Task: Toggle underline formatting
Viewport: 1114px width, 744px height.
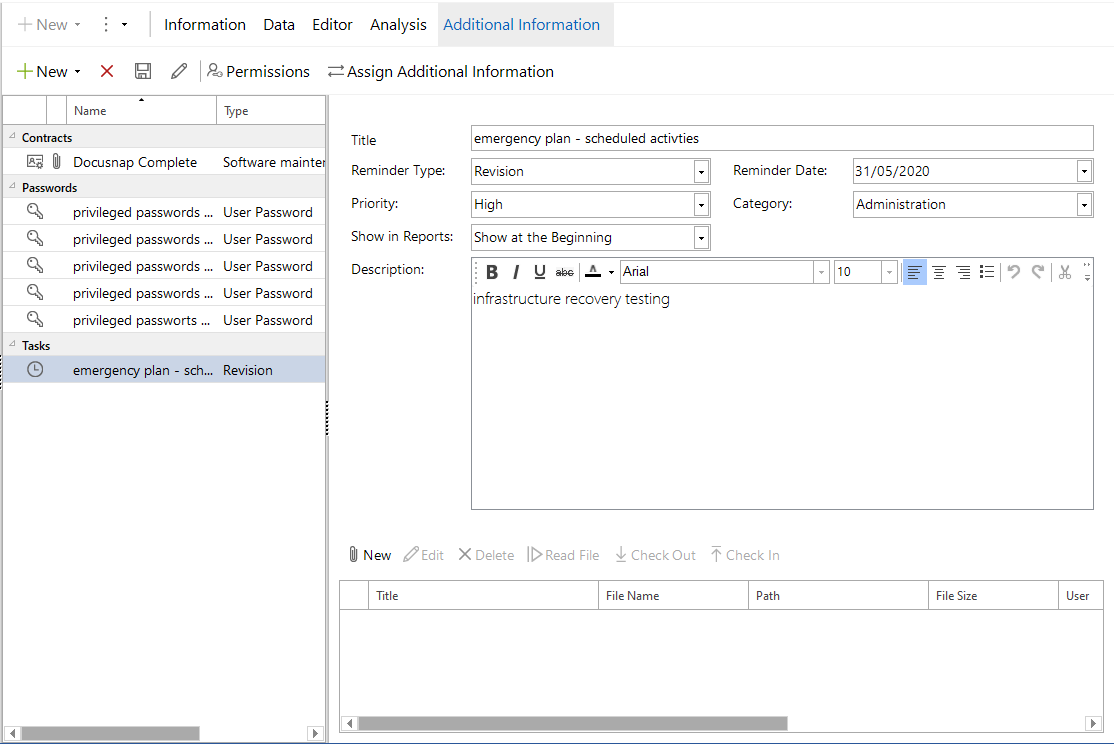Action: pyautogui.click(x=539, y=272)
